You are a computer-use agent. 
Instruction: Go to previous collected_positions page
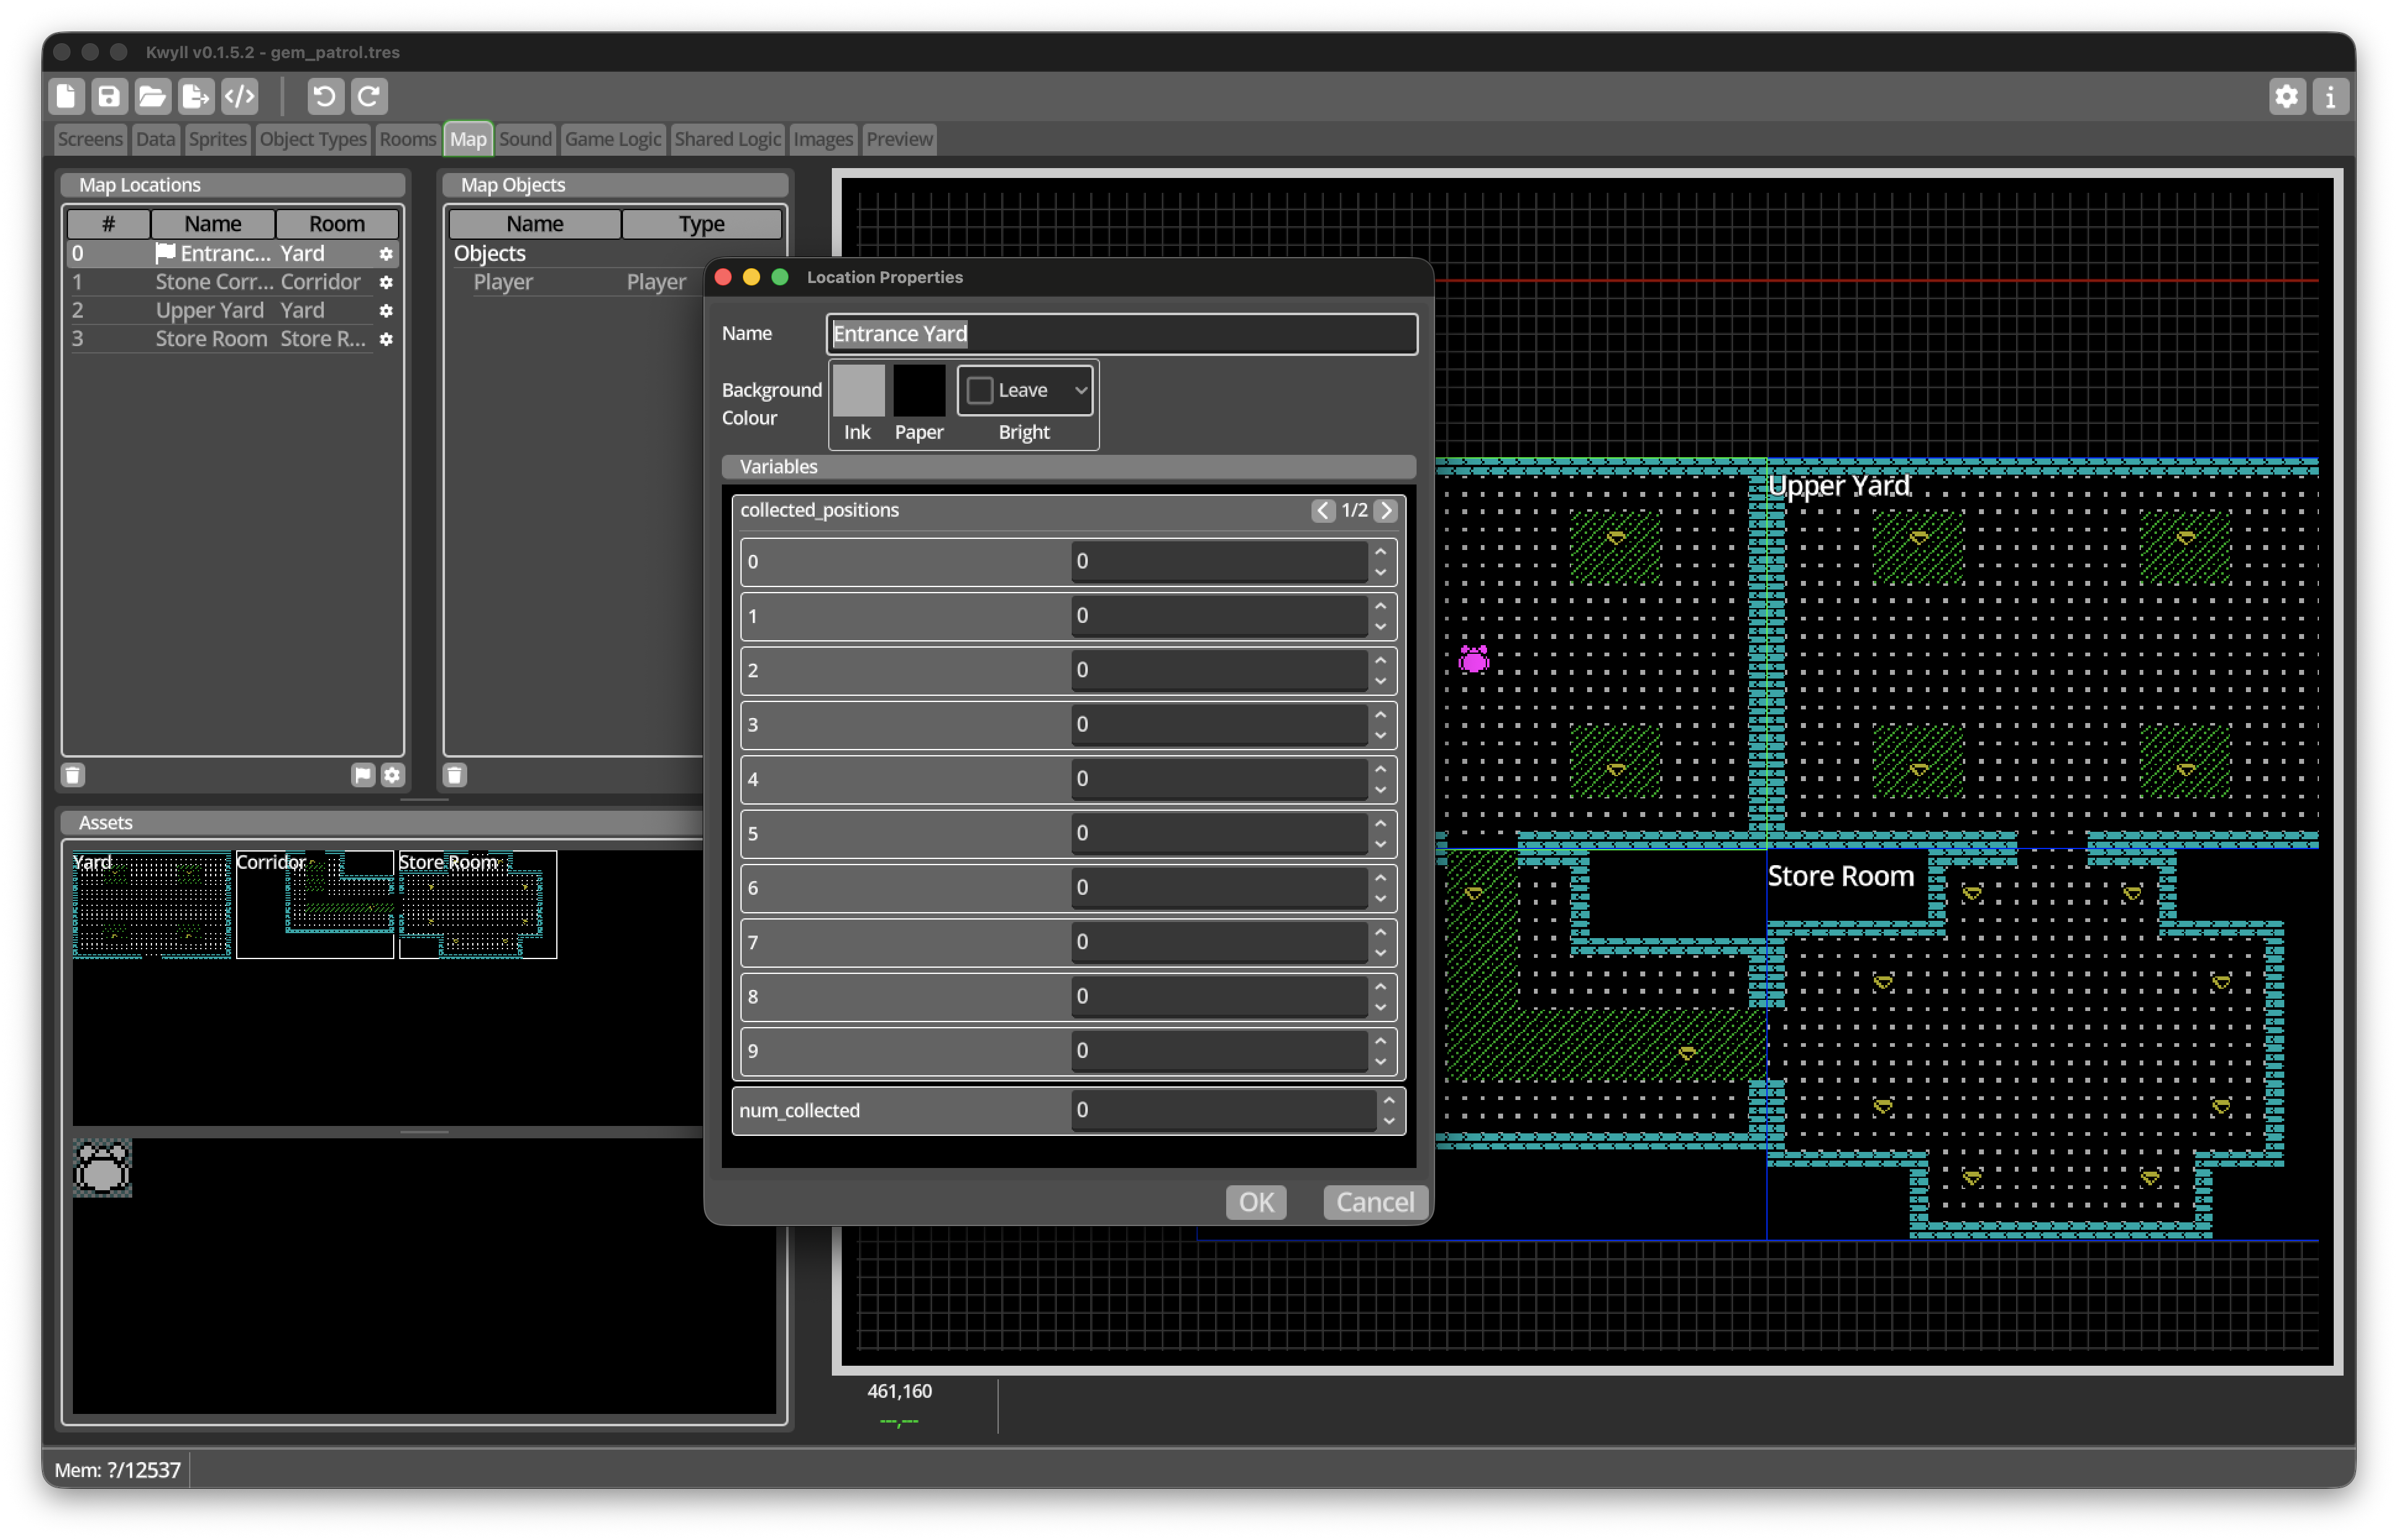pyautogui.click(x=1323, y=511)
